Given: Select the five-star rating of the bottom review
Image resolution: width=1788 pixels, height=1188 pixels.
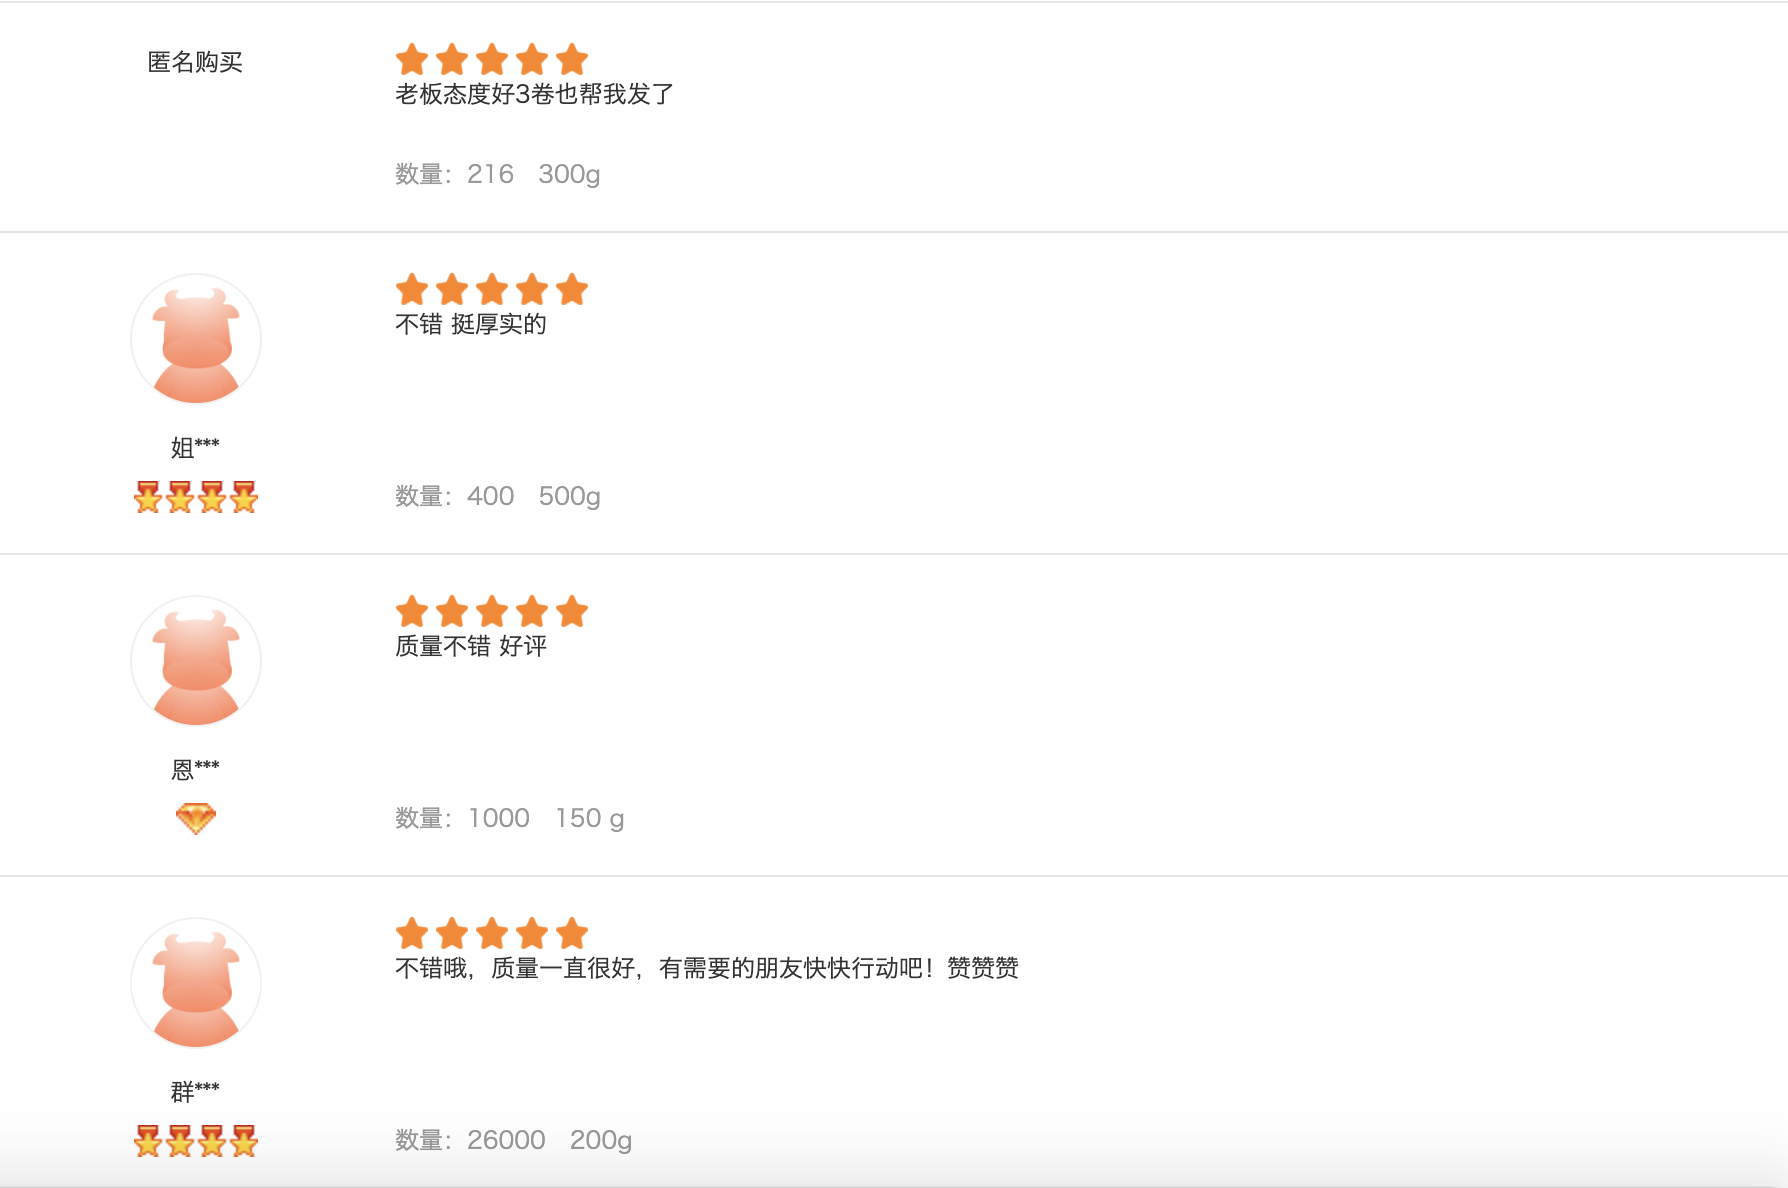Looking at the screenshot, I should pyautogui.click(x=490, y=934).
